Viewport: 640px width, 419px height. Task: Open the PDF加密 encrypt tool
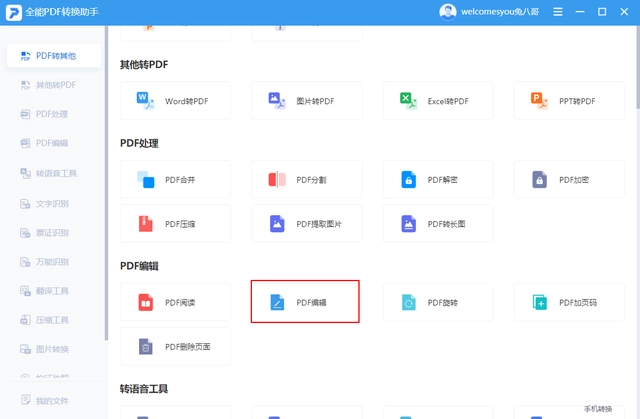click(x=569, y=180)
